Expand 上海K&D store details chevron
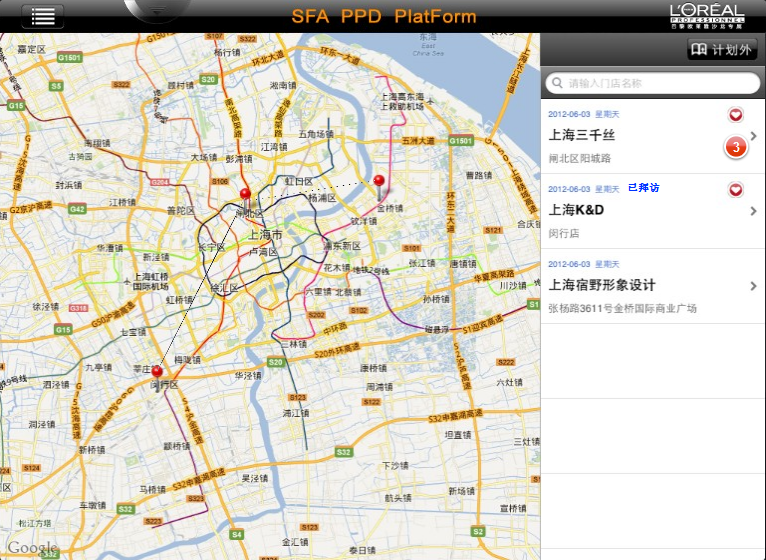Viewport: 766px width, 560px height. click(753, 211)
